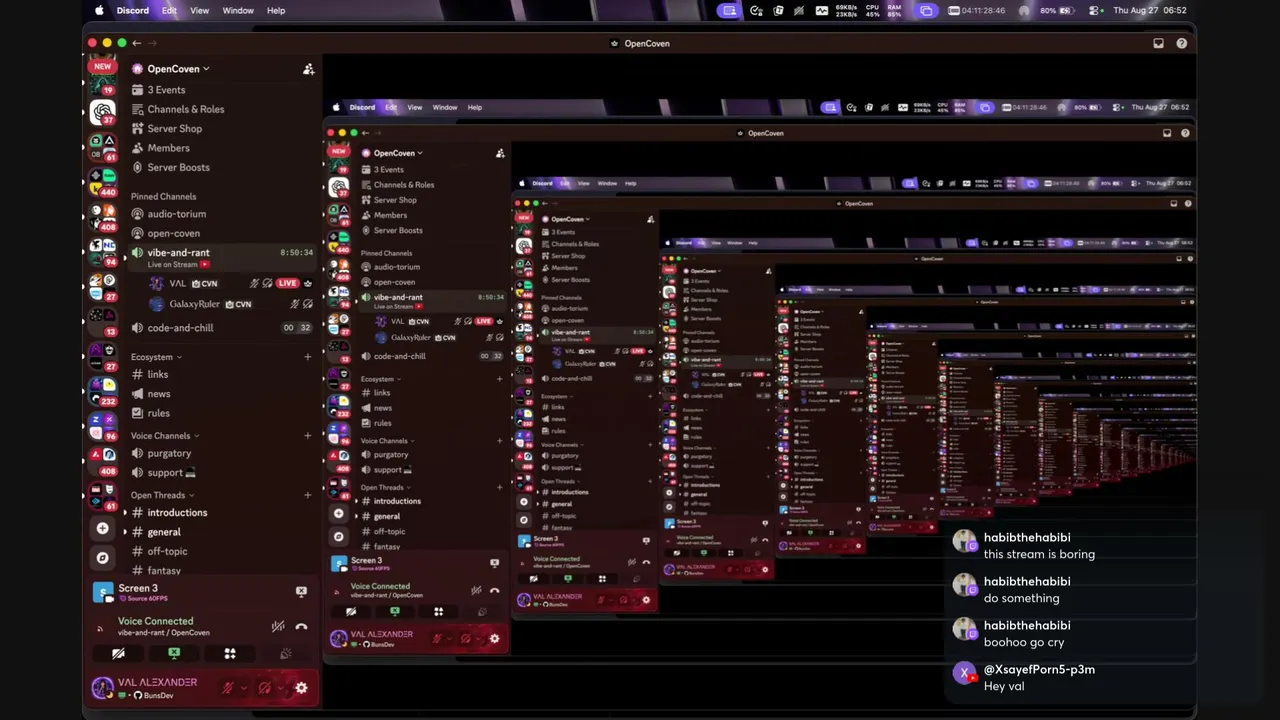This screenshot has width=1280, height=720.
Task: Open the 3 Events list
Action: tap(166, 90)
